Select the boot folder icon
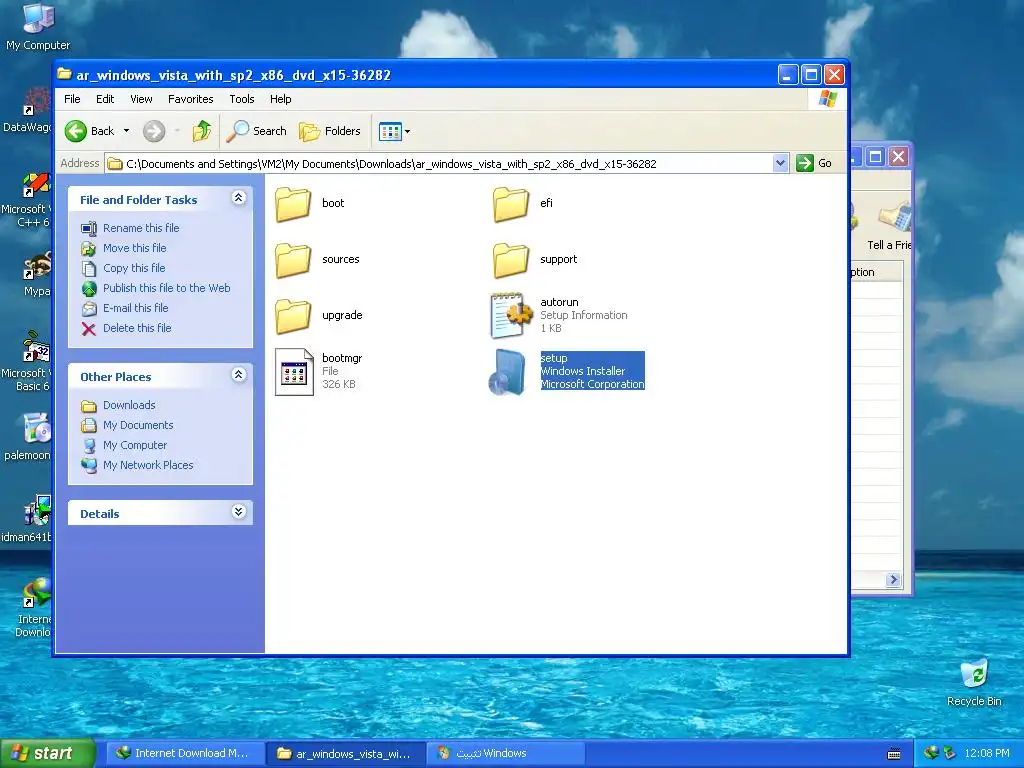1024x768 pixels. click(293, 204)
